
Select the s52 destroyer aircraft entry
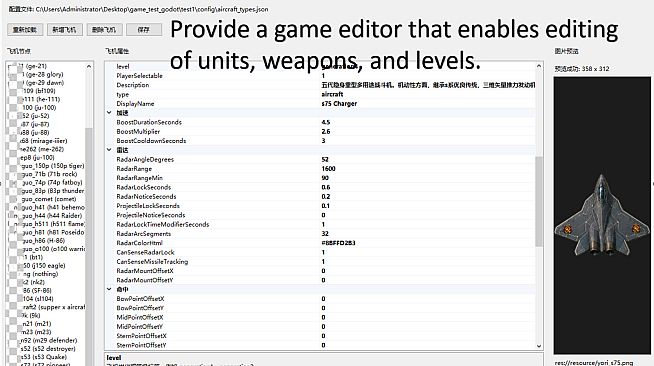[x=48, y=348]
